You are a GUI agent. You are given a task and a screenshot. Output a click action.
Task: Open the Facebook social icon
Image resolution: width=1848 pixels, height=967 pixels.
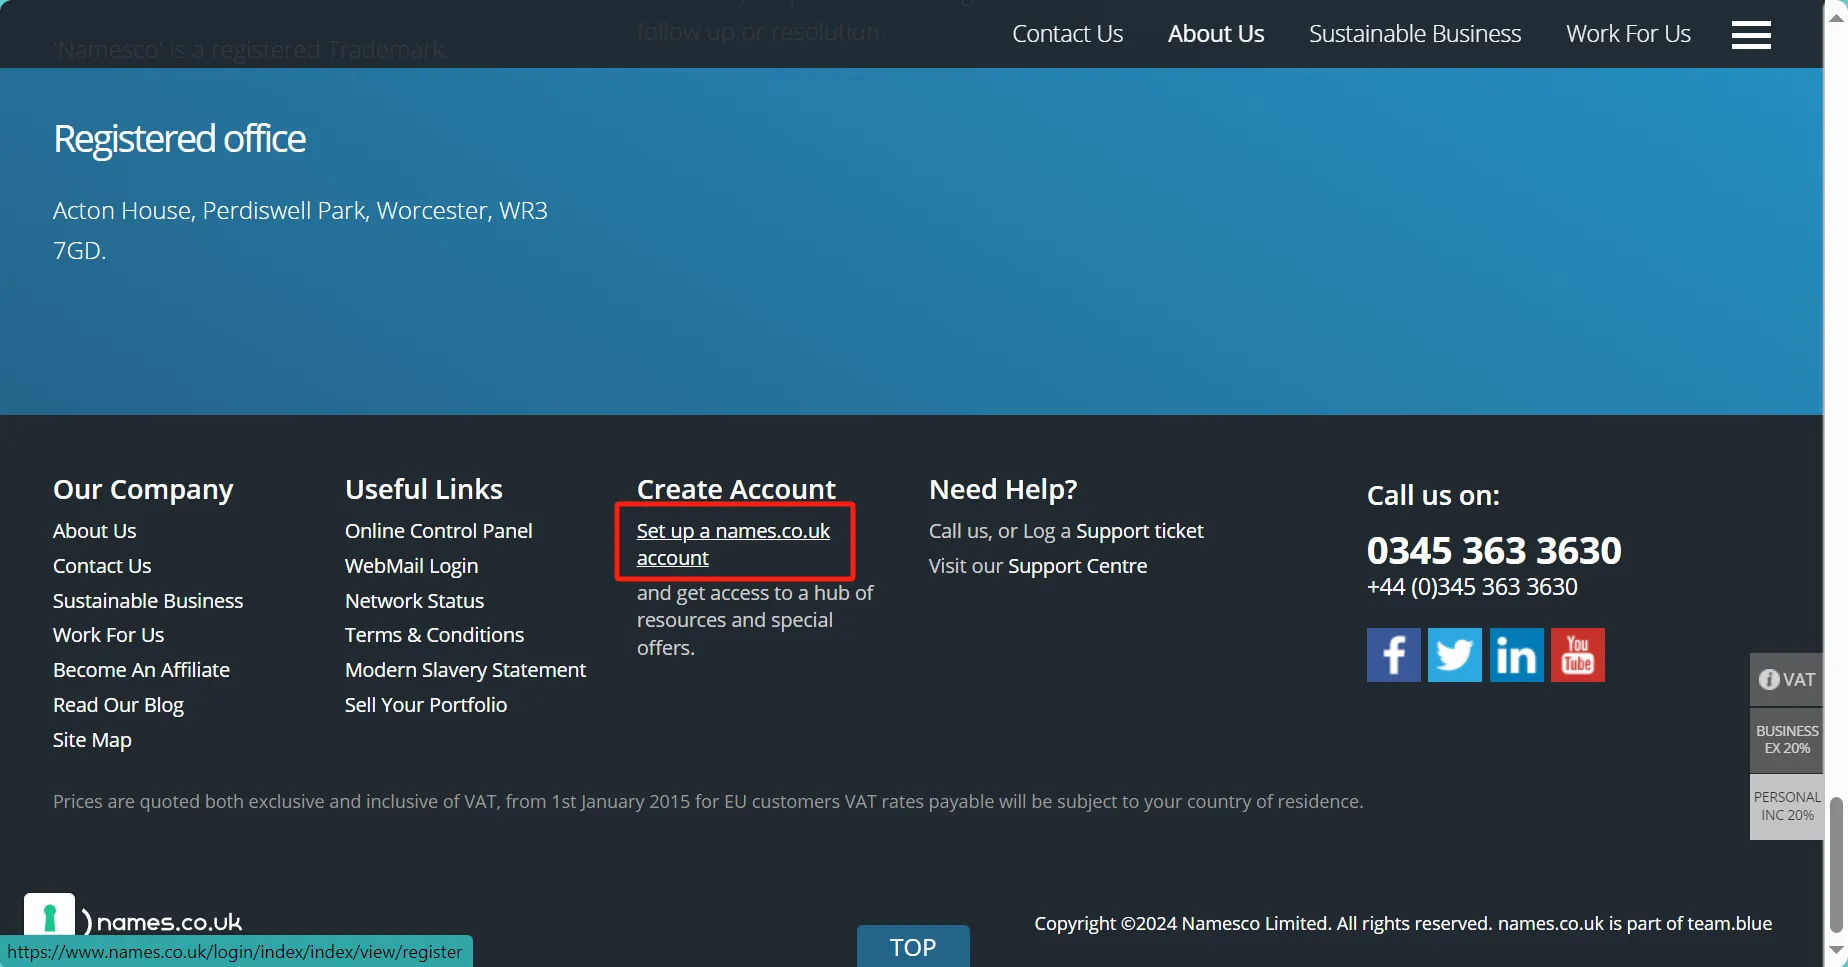click(x=1393, y=655)
